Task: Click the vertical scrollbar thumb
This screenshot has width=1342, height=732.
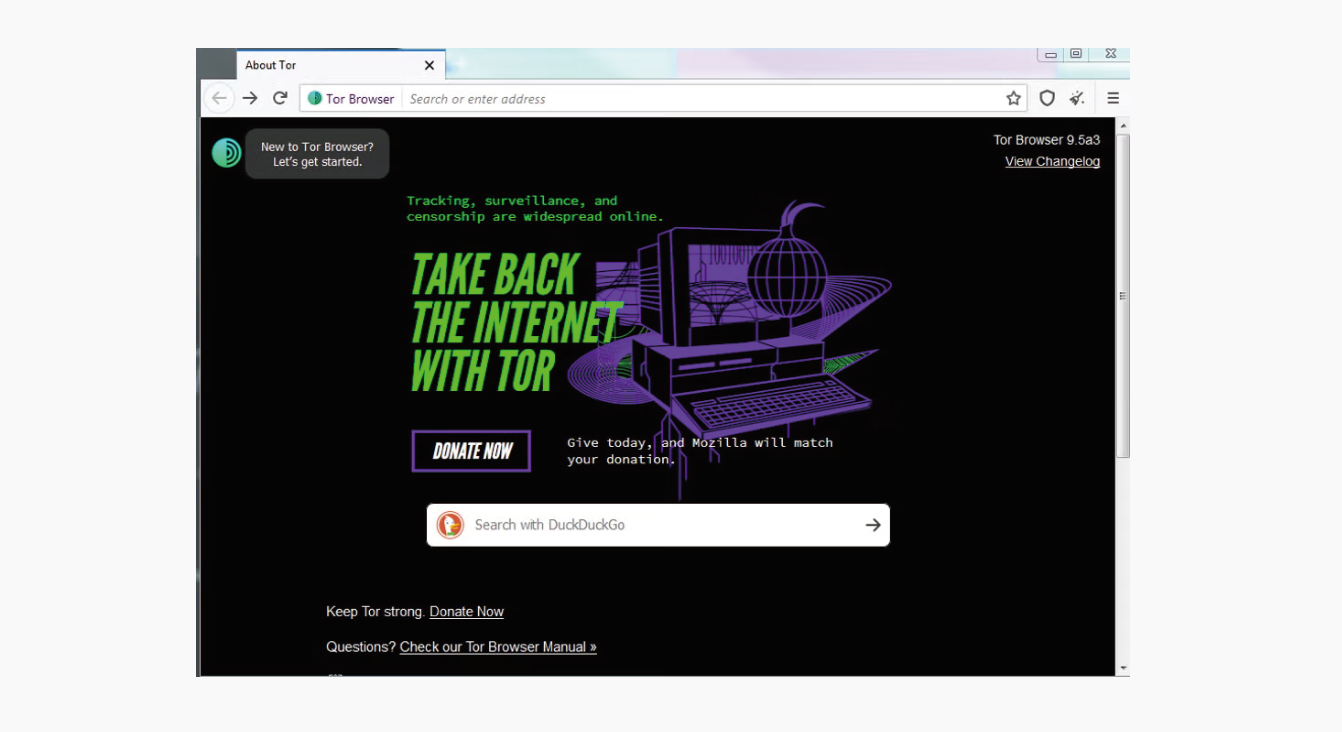Action: pyautogui.click(x=1123, y=296)
